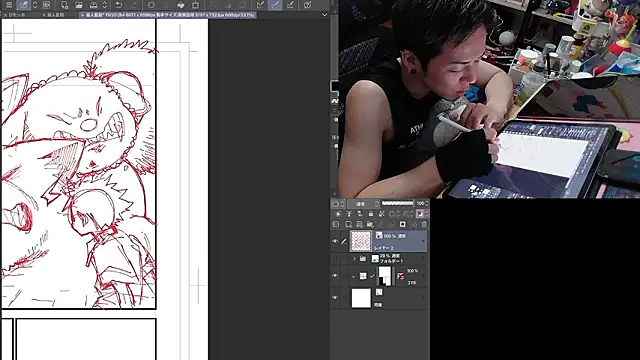Toggle lock transparent pixels icon
The width and height of the screenshot is (640, 360).
[x=381, y=214]
